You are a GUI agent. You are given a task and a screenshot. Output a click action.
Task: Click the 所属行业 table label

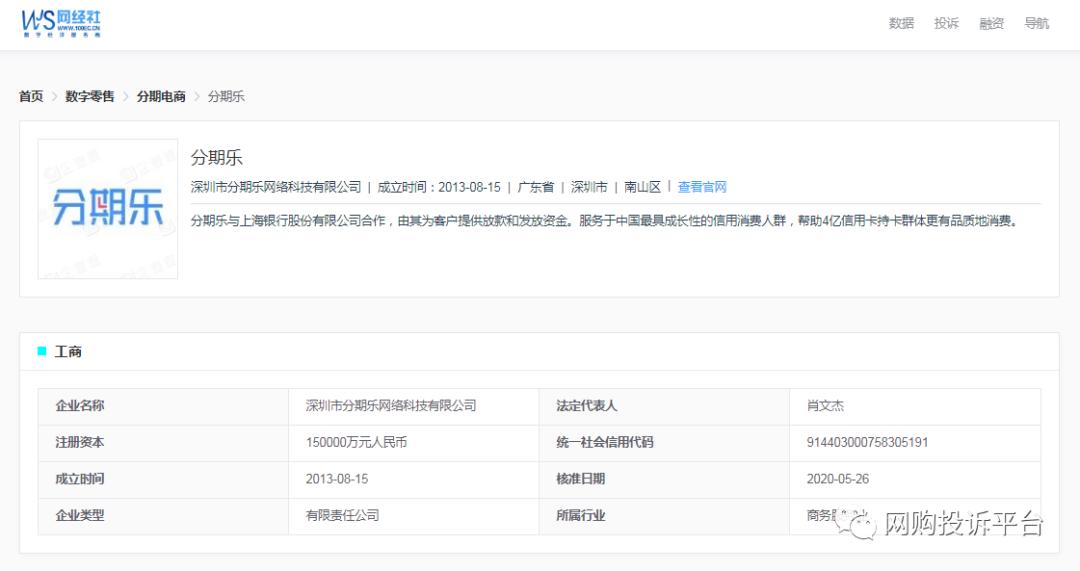[581, 515]
